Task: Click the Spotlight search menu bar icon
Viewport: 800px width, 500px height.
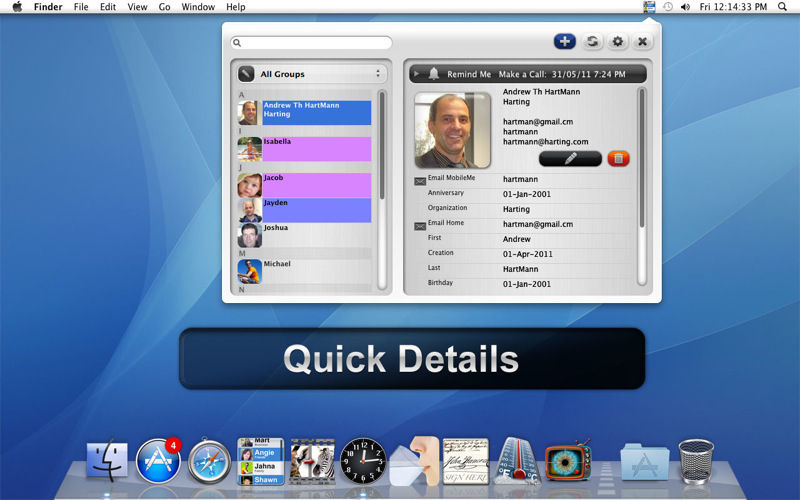Action: pos(782,7)
